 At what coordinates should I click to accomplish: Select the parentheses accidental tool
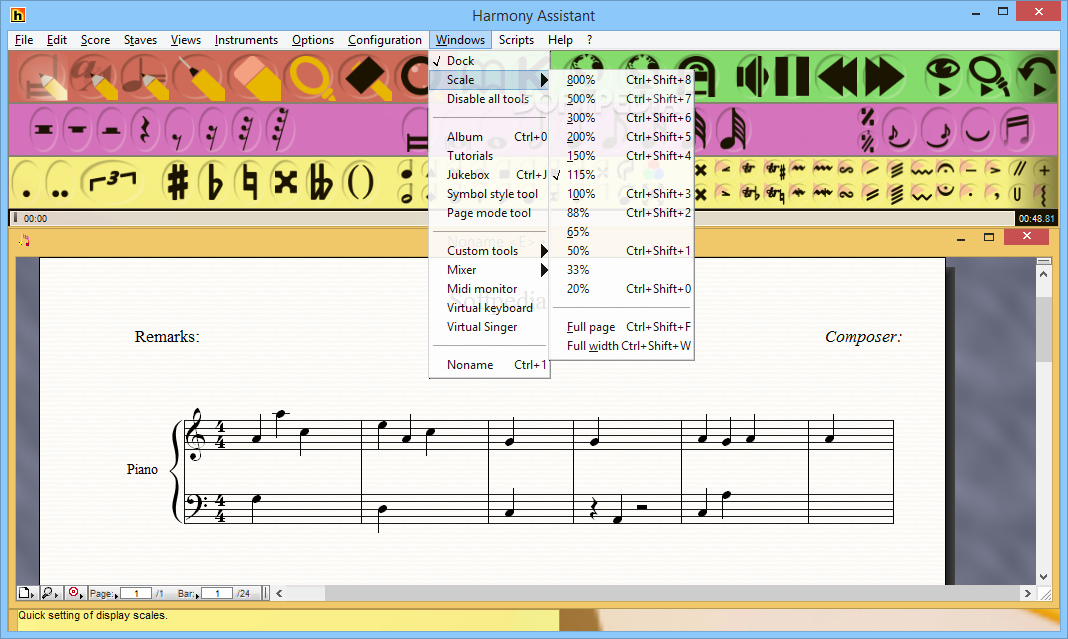(360, 183)
